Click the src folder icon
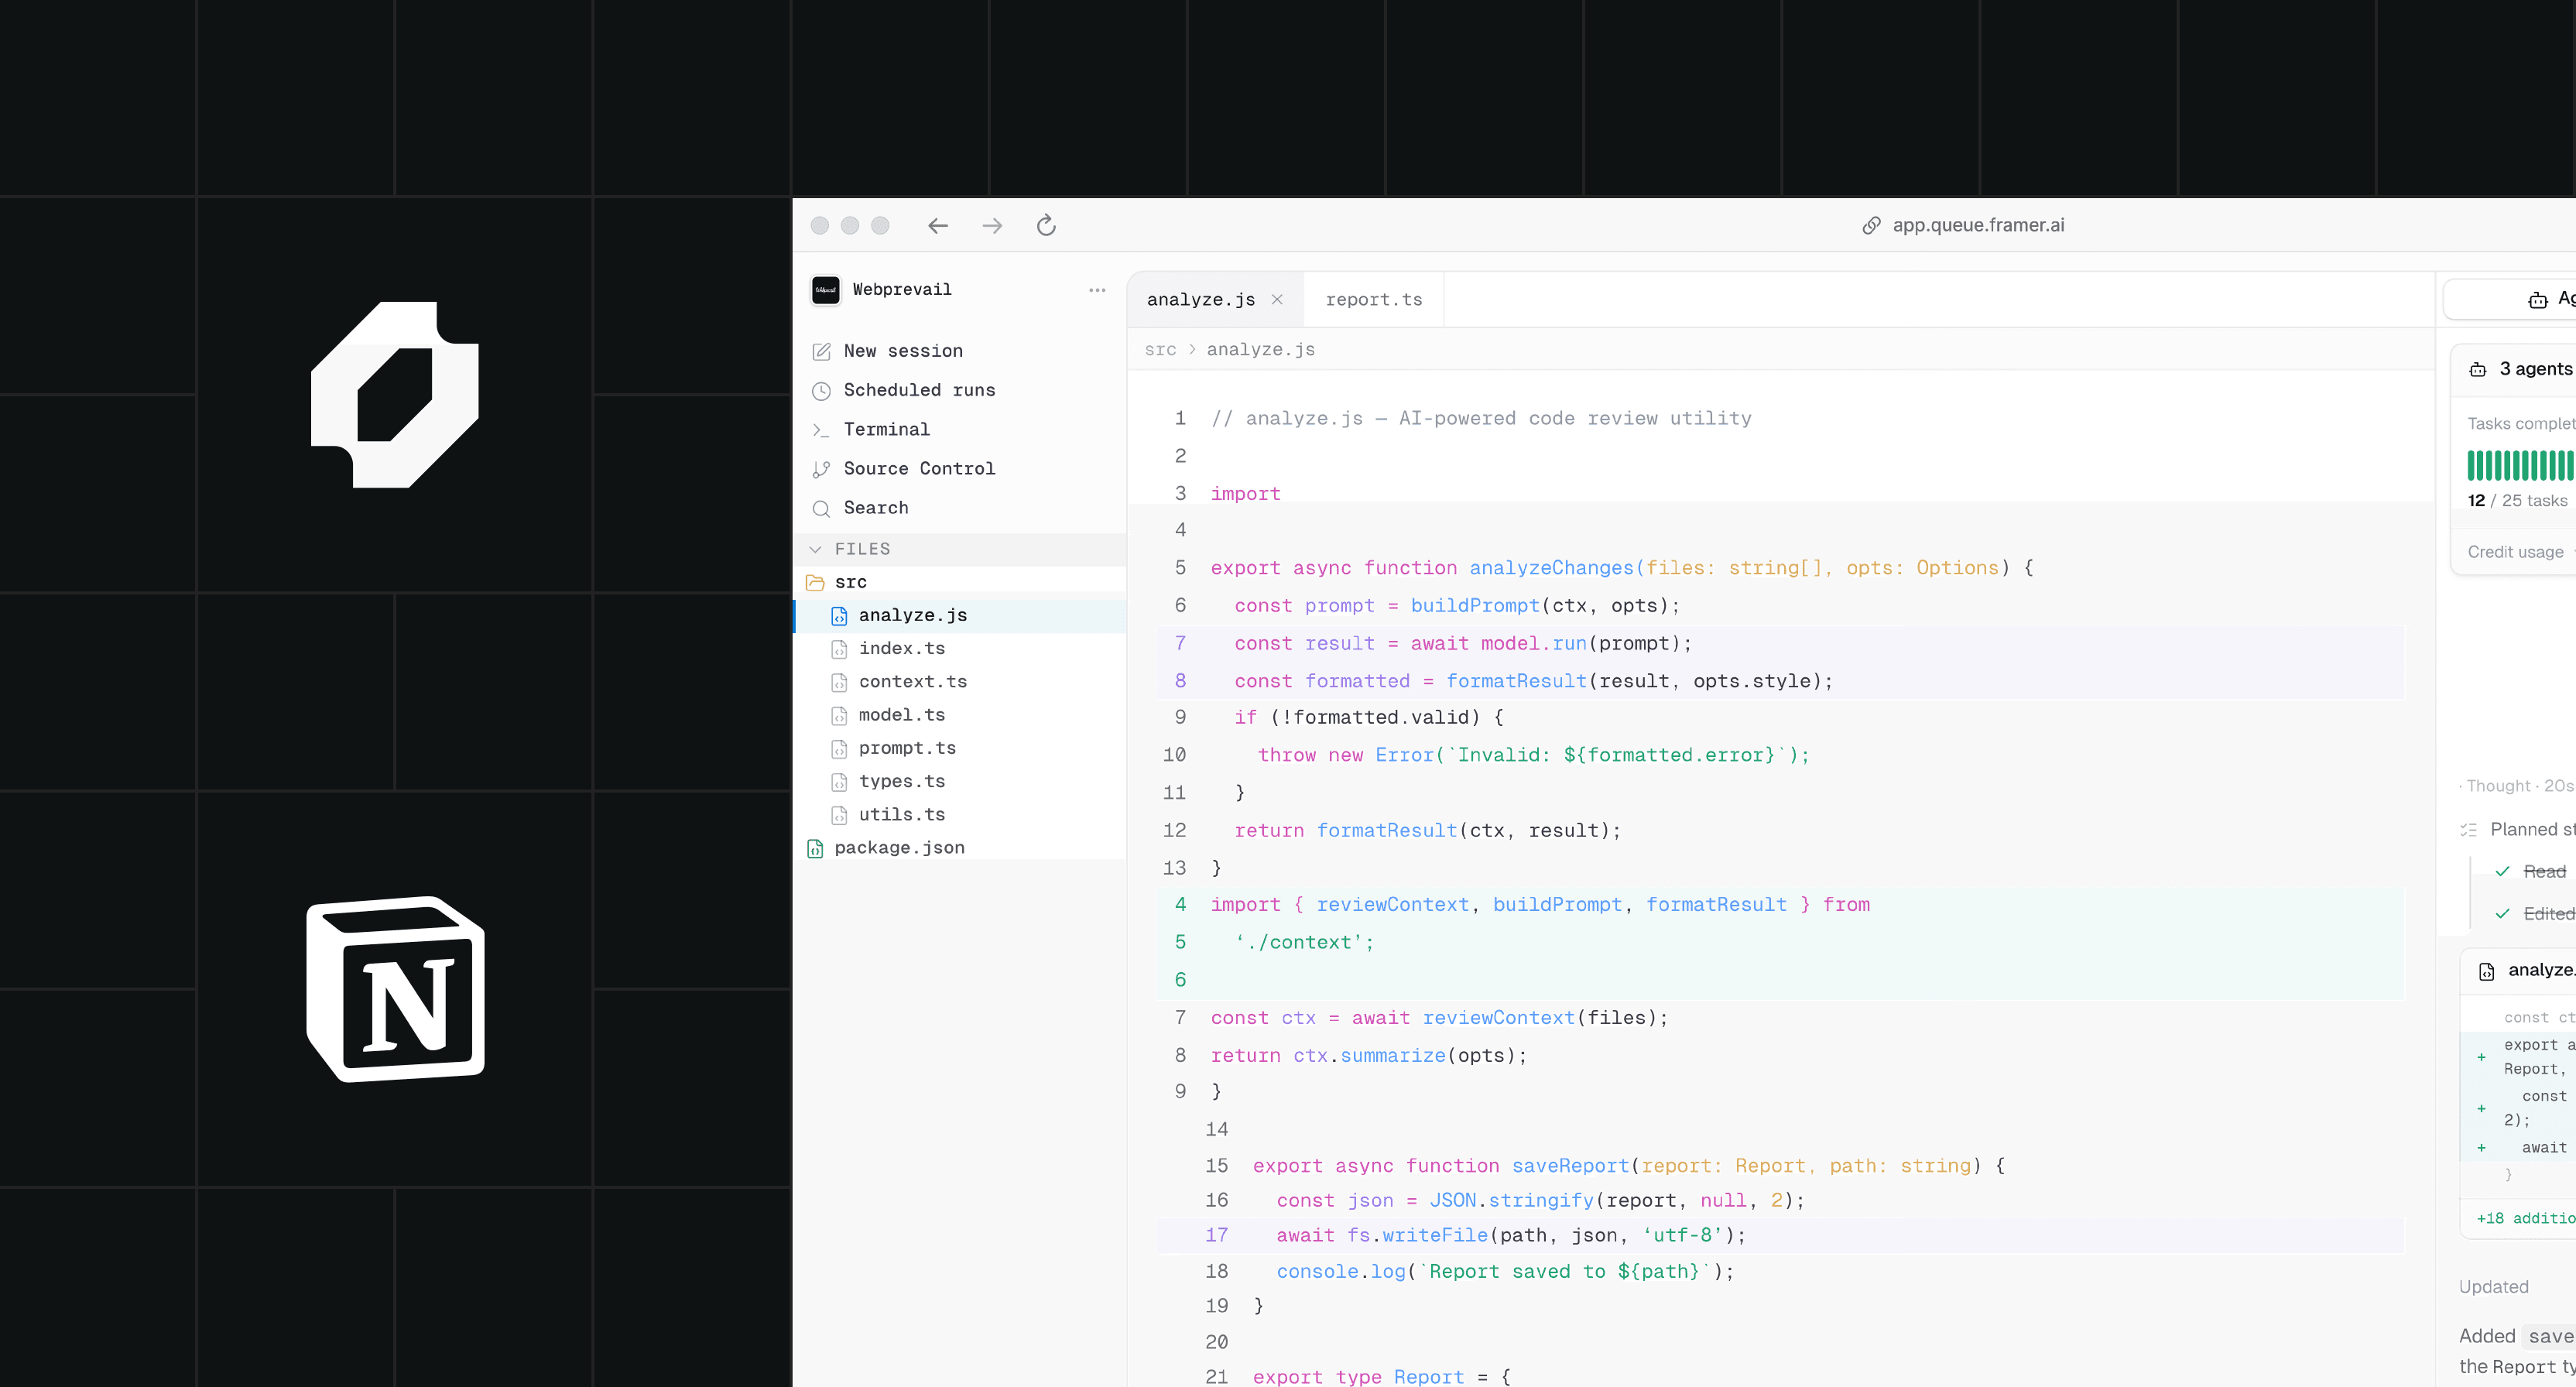The height and width of the screenshot is (1387, 2576). pyautogui.click(x=815, y=582)
